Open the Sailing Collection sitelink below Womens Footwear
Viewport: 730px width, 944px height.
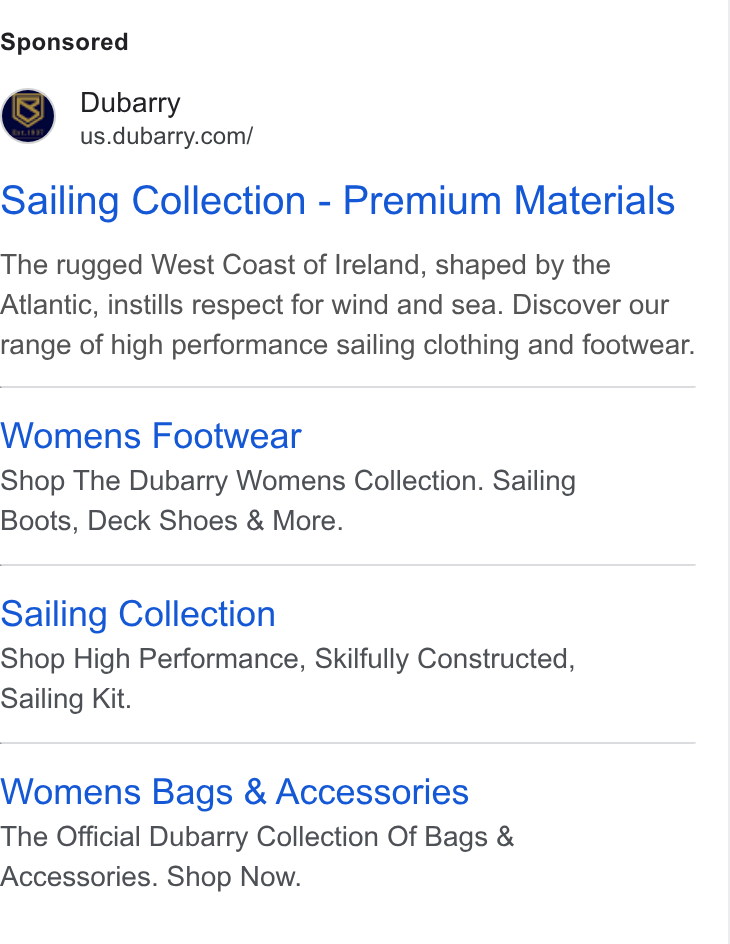pyautogui.click(x=138, y=614)
